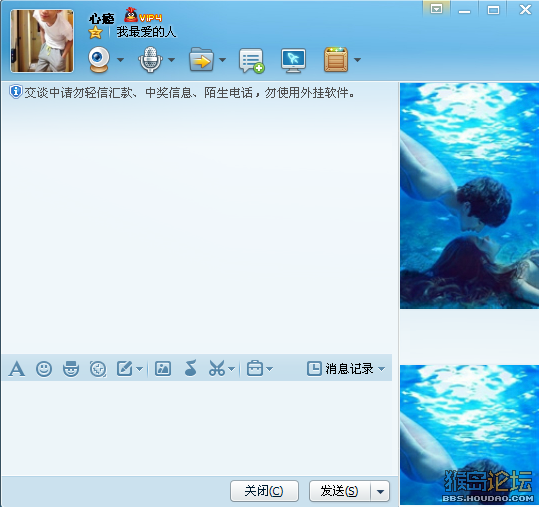Start a video call with webcam icon
Viewport: 539px width, 507px height.
coord(99,60)
